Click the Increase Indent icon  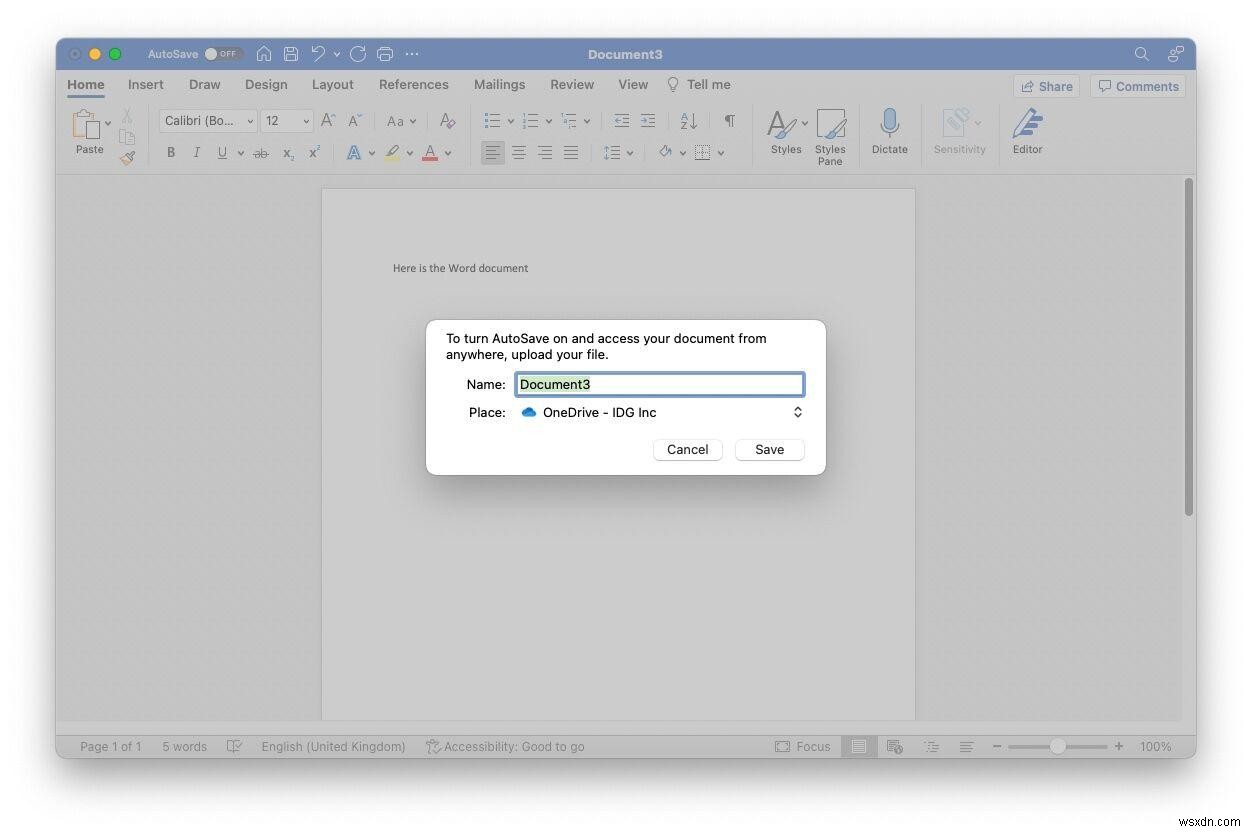(648, 121)
